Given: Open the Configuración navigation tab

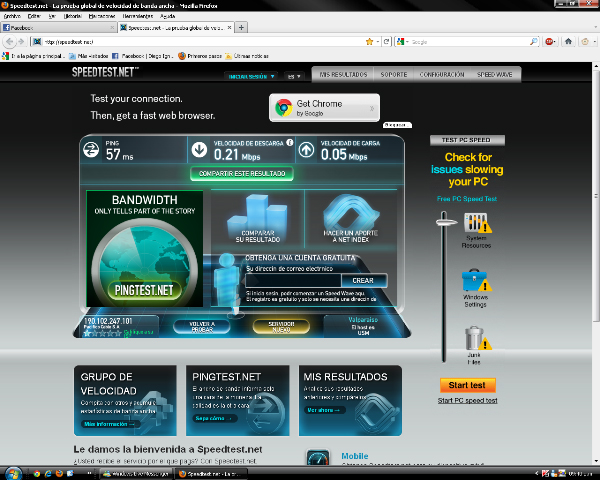Looking at the screenshot, I should [x=442, y=75].
